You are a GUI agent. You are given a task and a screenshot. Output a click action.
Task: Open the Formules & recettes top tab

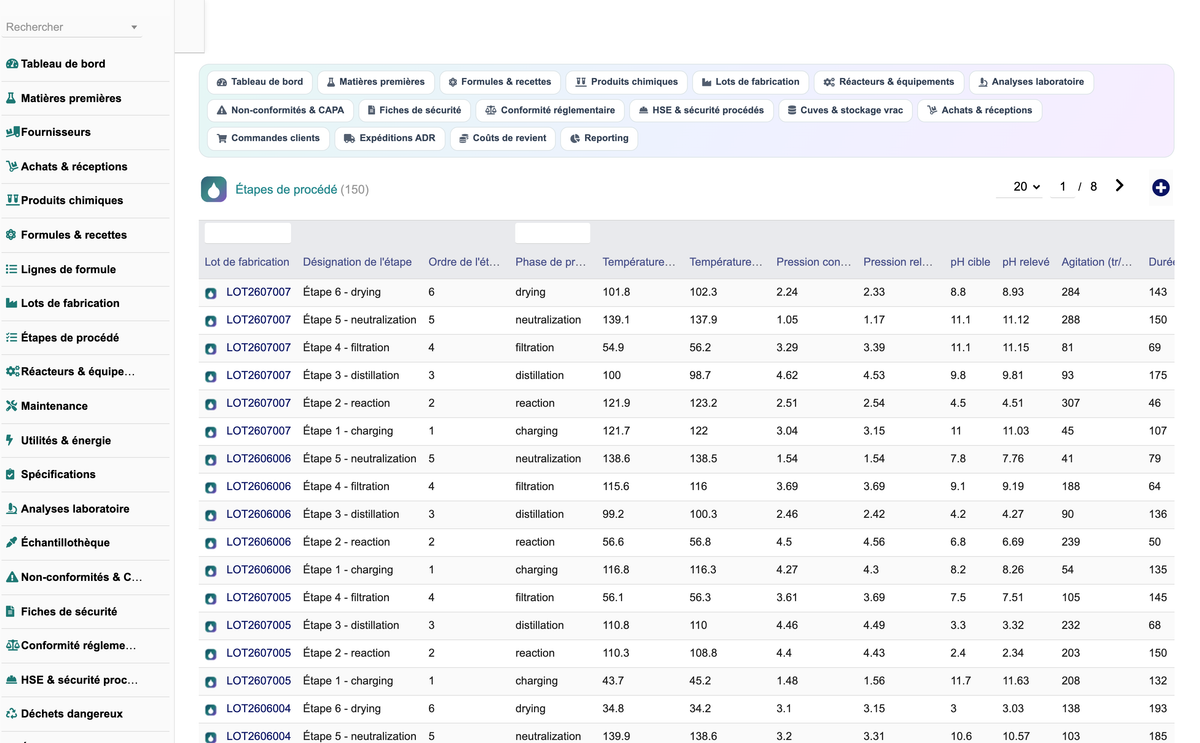(500, 82)
